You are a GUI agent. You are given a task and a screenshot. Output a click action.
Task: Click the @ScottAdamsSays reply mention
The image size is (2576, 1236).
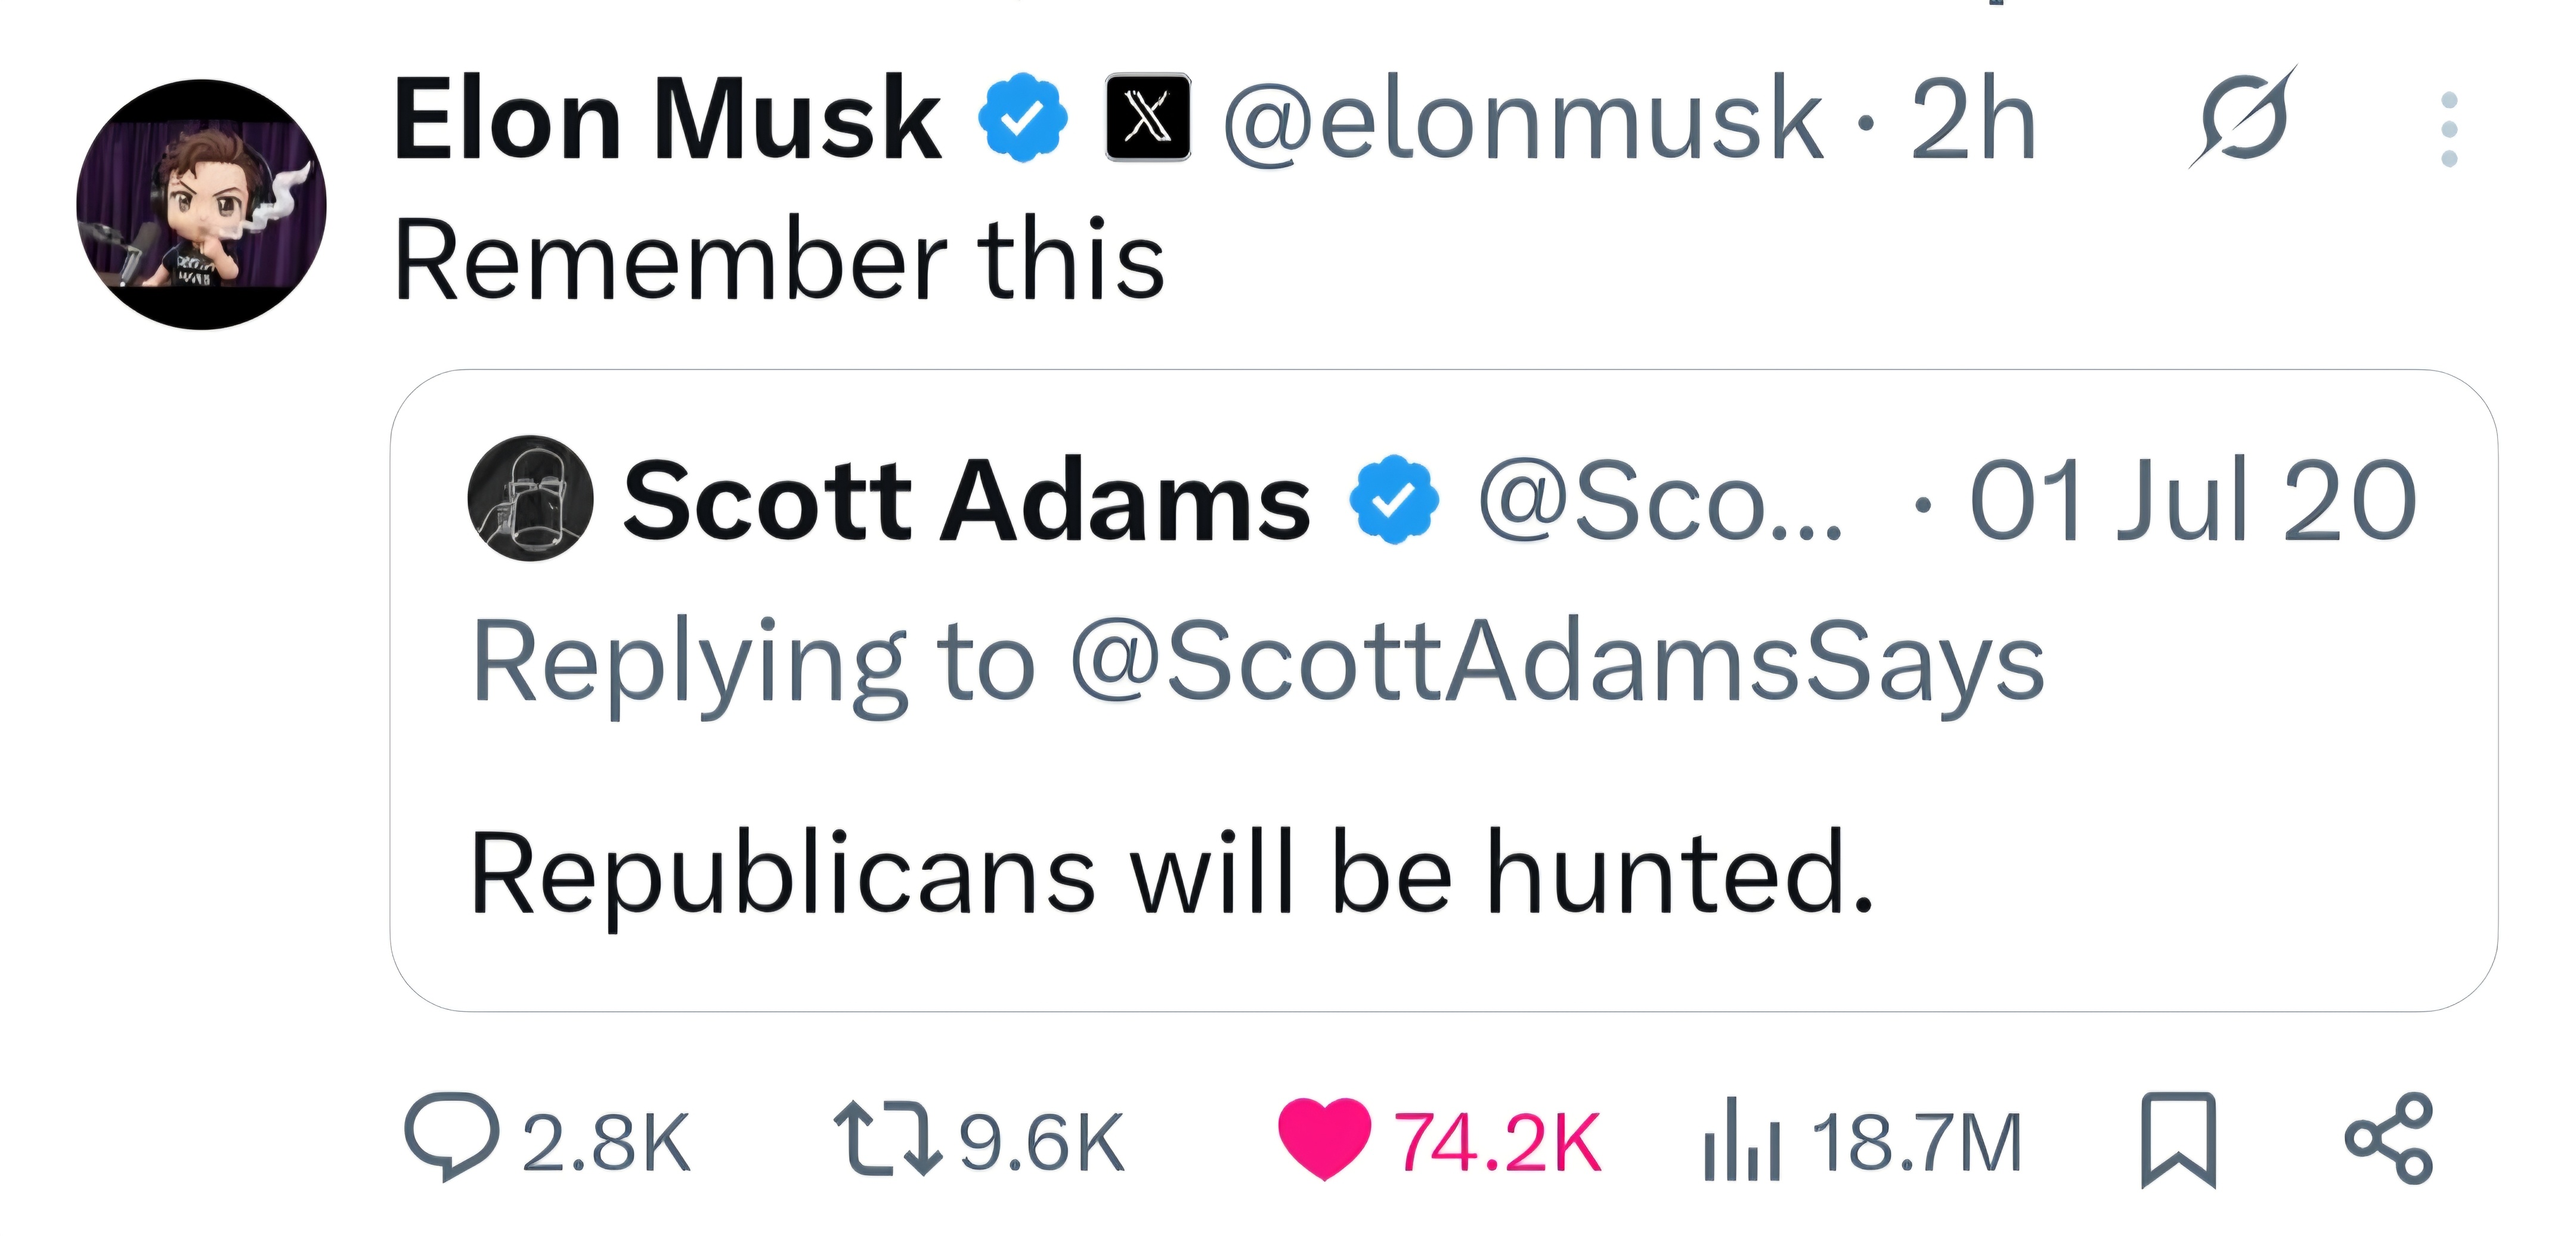[1556, 662]
